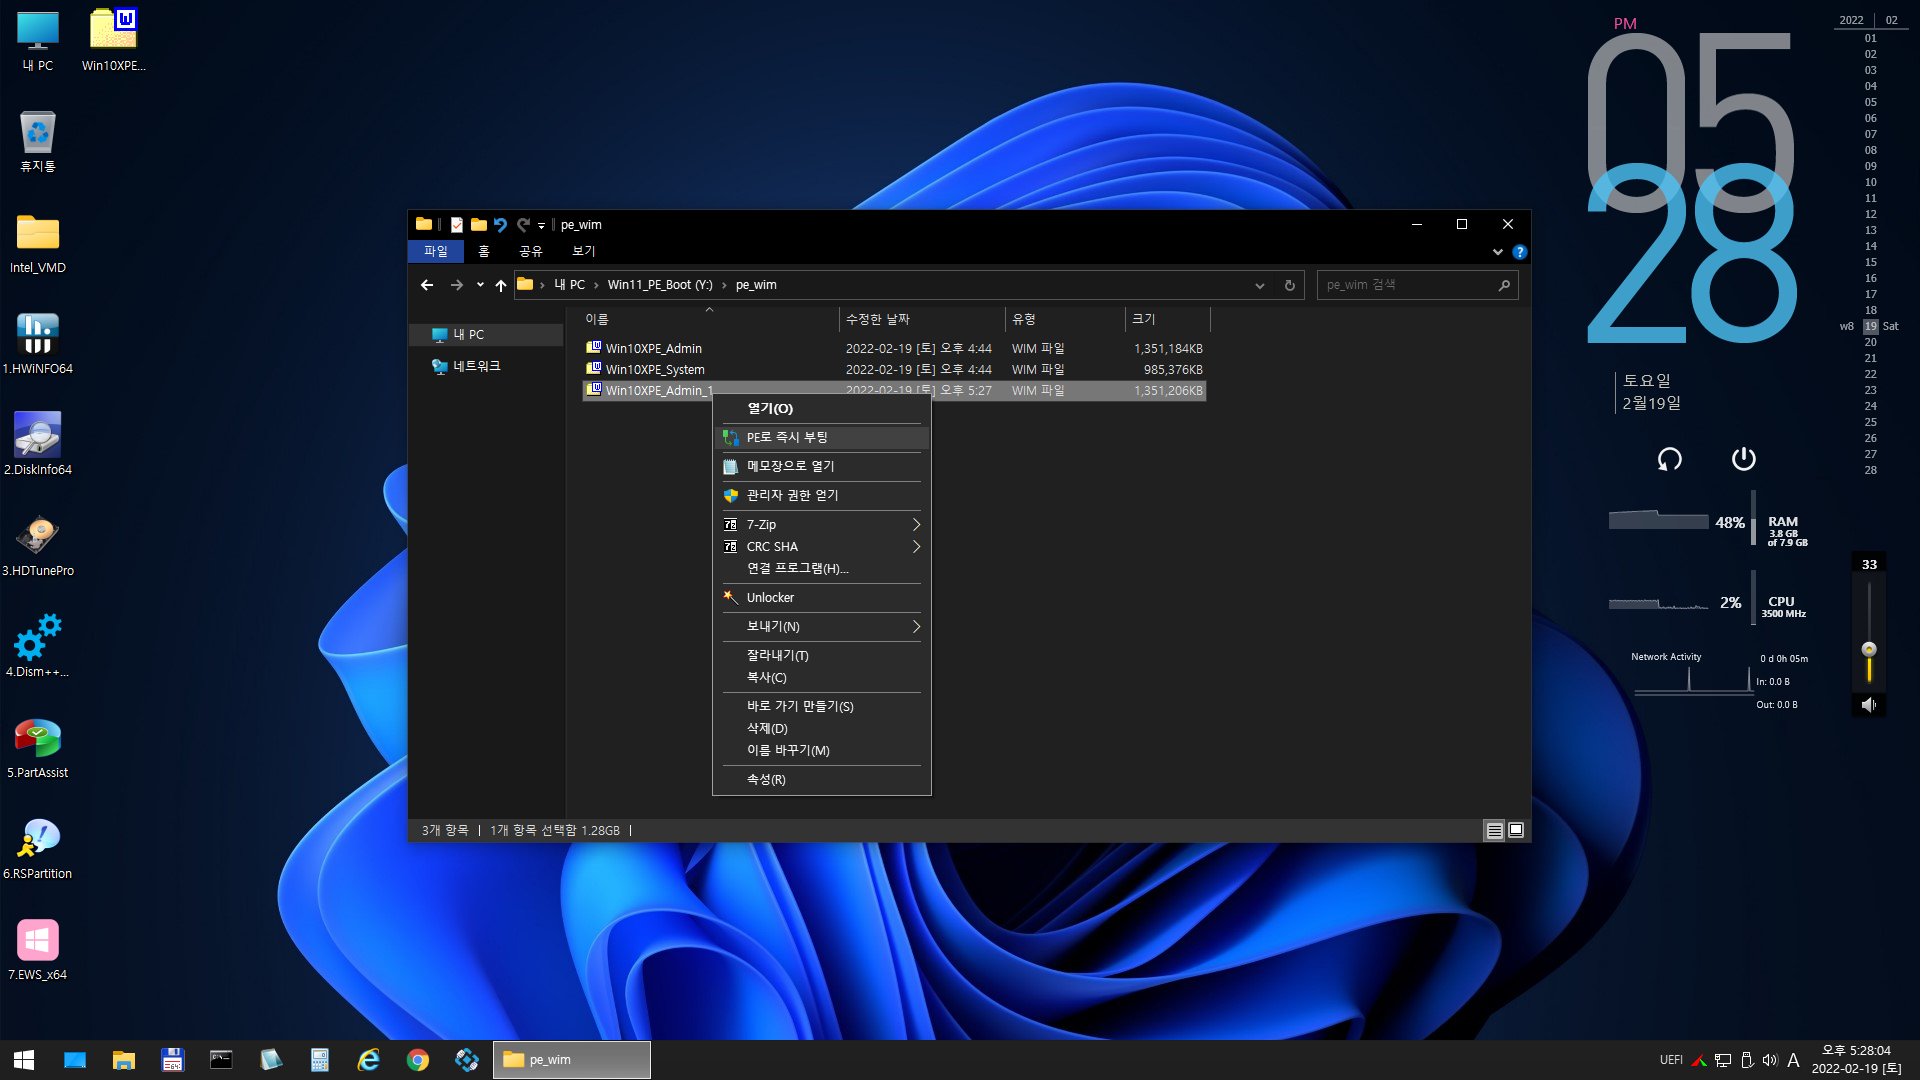Switch to large icons view layout button
Viewport: 1920px width, 1080px height.
pos(1516,831)
